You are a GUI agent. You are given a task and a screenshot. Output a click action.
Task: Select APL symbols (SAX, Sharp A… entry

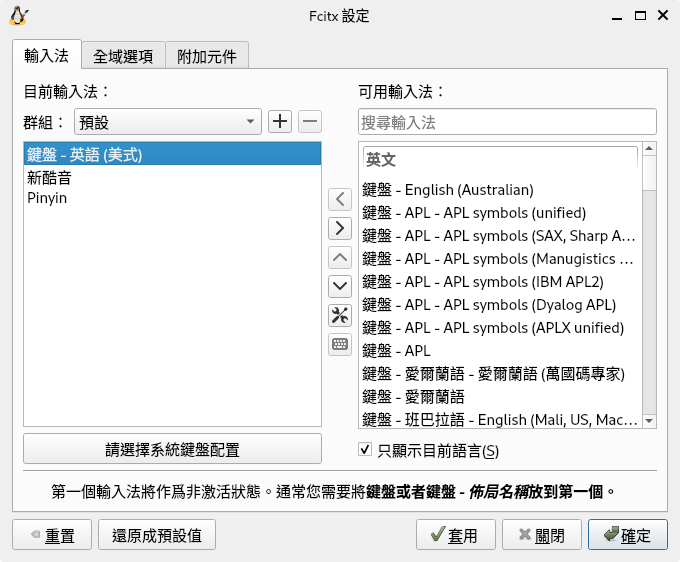[x=500, y=236]
